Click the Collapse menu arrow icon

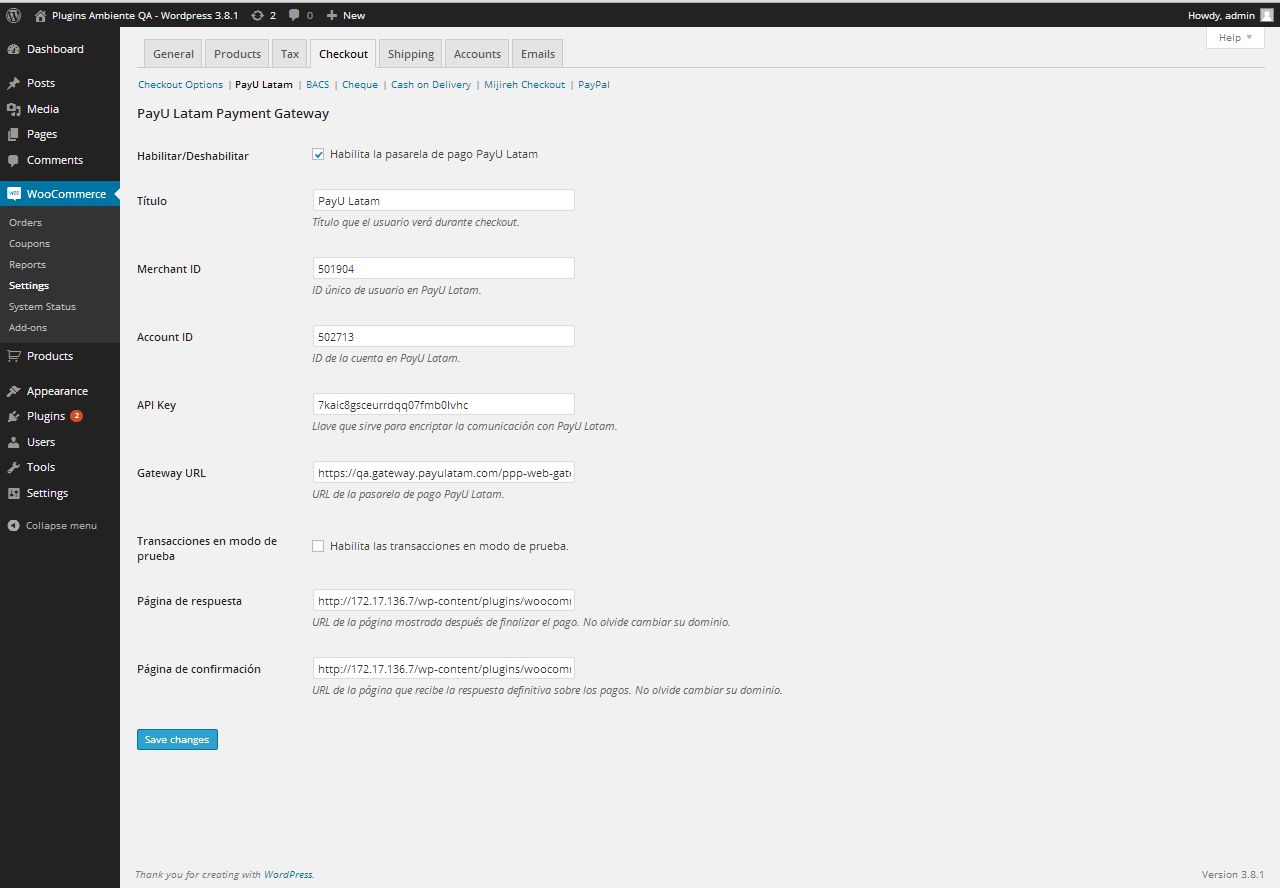coord(14,525)
